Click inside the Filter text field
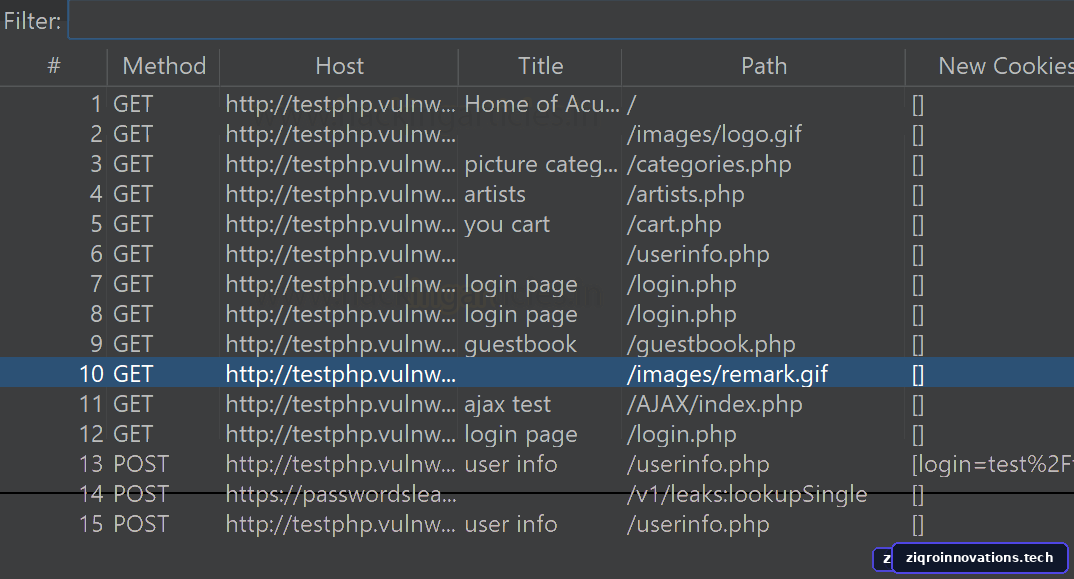The height and width of the screenshot is (579, 1074). 571,21
